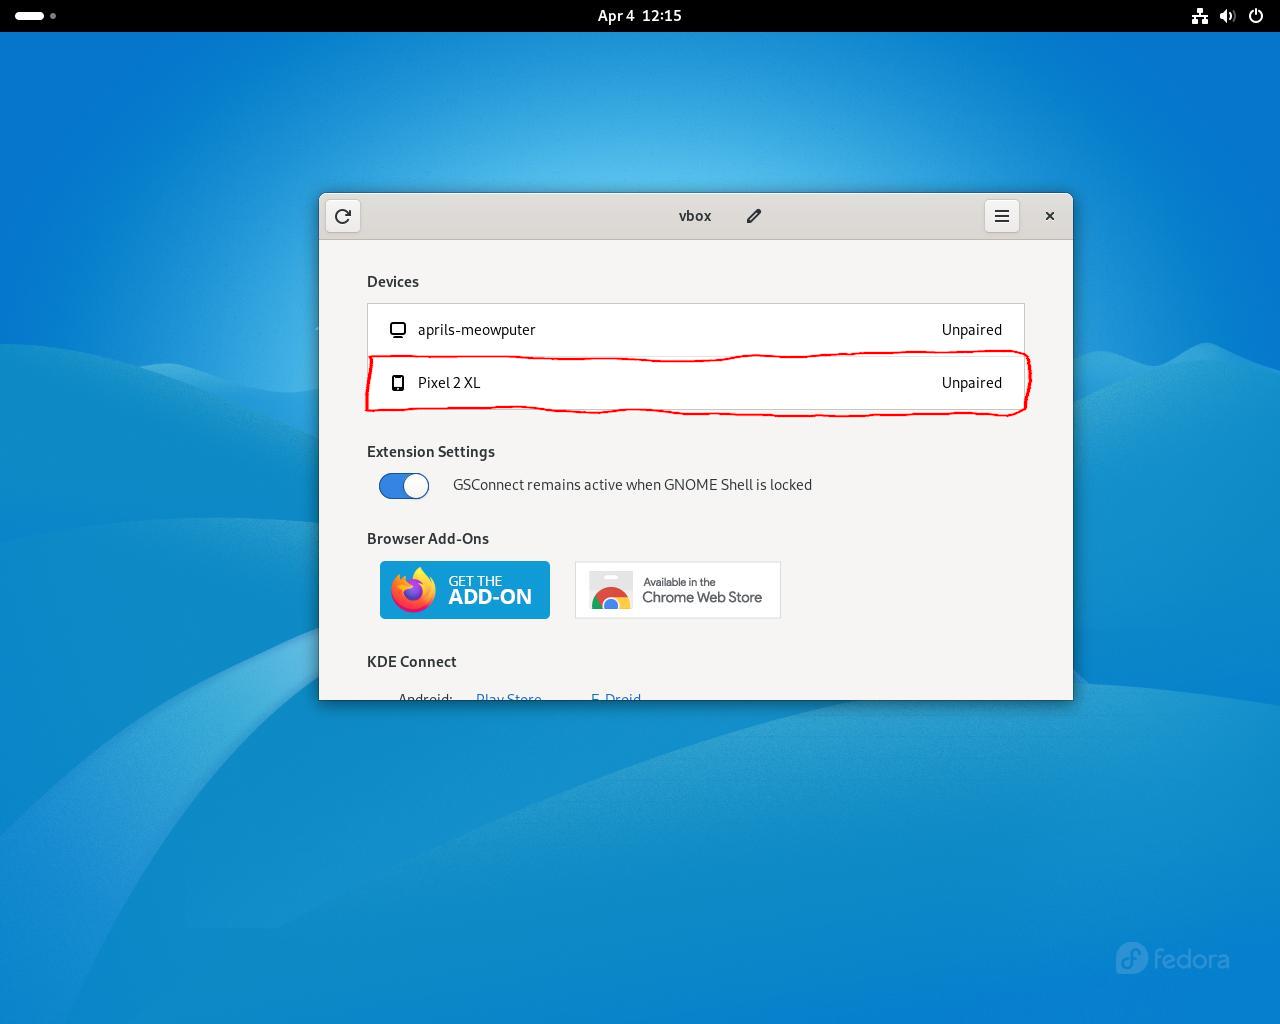Click the Devices section heading
Screen dimensions: 1280x1024
[393, 282]
